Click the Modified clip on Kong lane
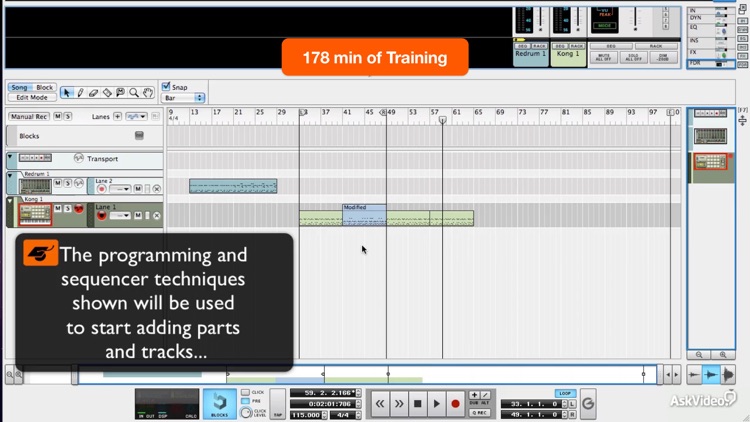Screen dimensions: 750x422 tap(364, 215)
